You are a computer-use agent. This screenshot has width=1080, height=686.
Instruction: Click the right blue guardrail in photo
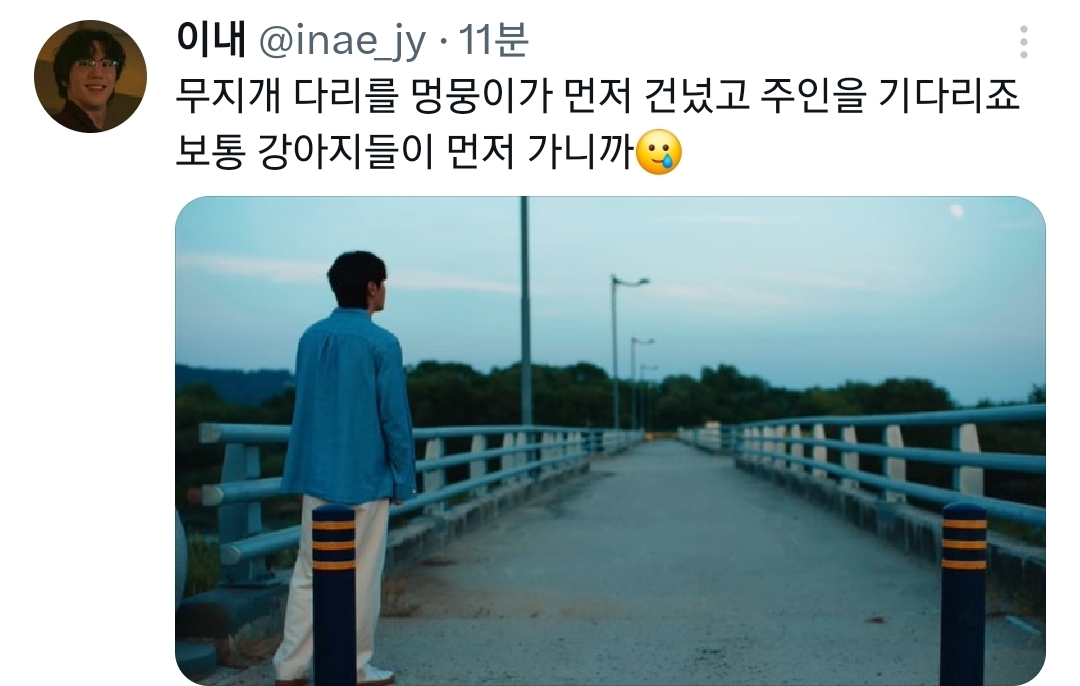coord(889,455)
